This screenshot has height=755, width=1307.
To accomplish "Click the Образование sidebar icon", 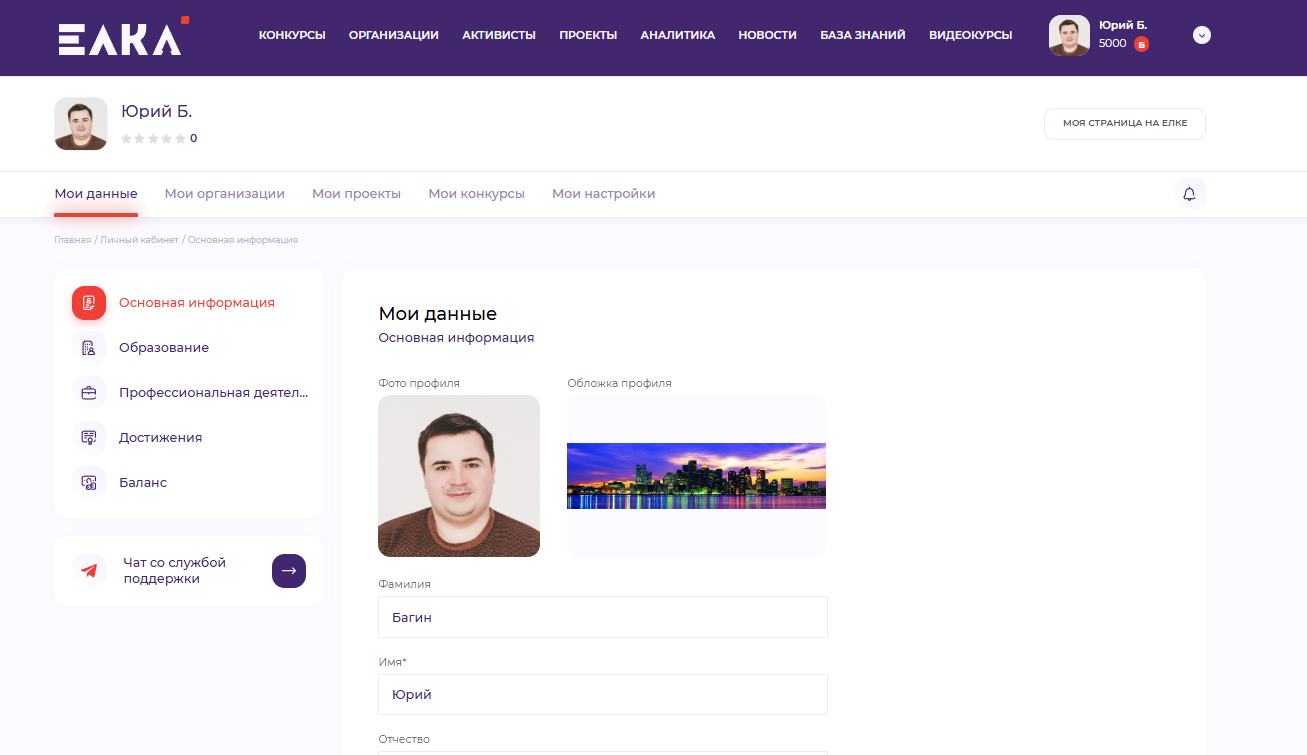I will click(89, 348).
